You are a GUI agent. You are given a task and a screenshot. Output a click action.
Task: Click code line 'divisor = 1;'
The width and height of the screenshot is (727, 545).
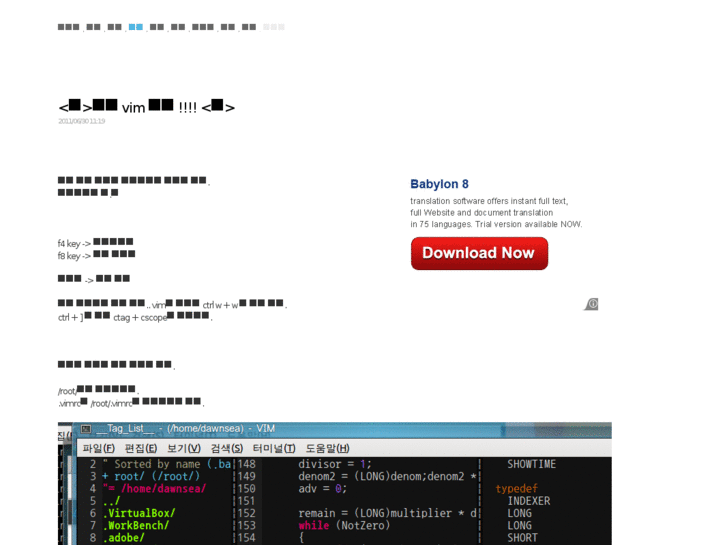click(x=335, y=464)
